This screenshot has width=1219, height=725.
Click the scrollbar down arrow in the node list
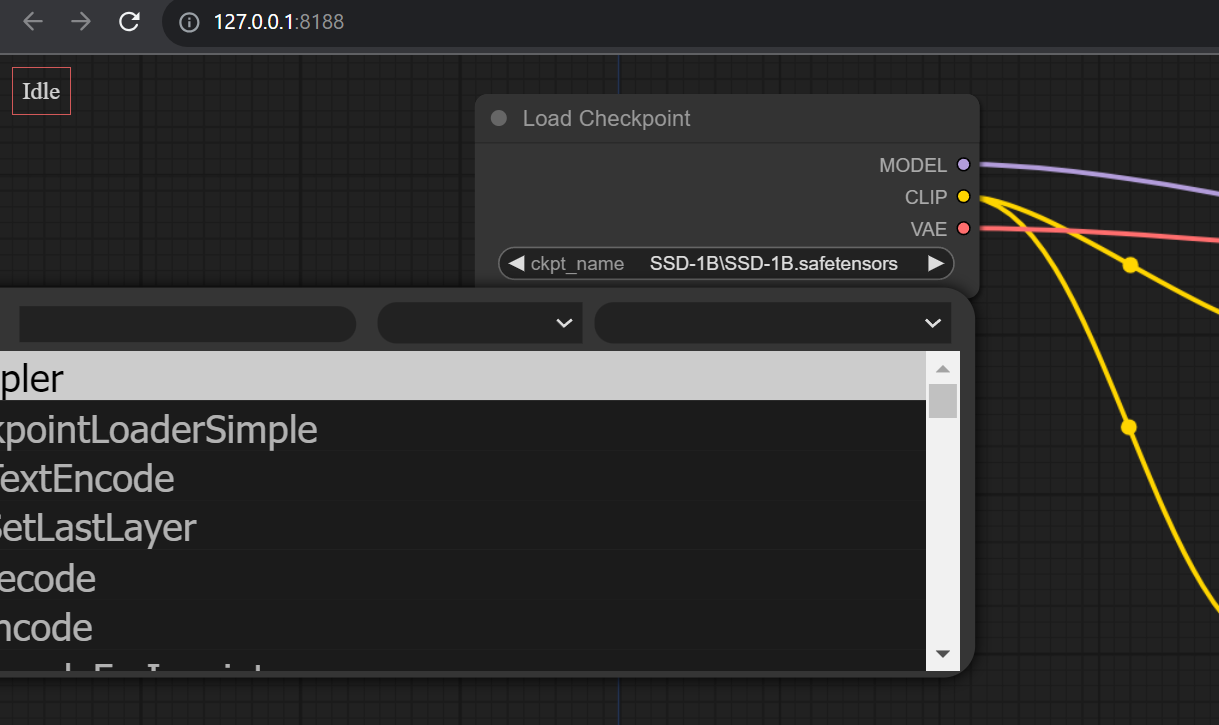tap(942, 652)
